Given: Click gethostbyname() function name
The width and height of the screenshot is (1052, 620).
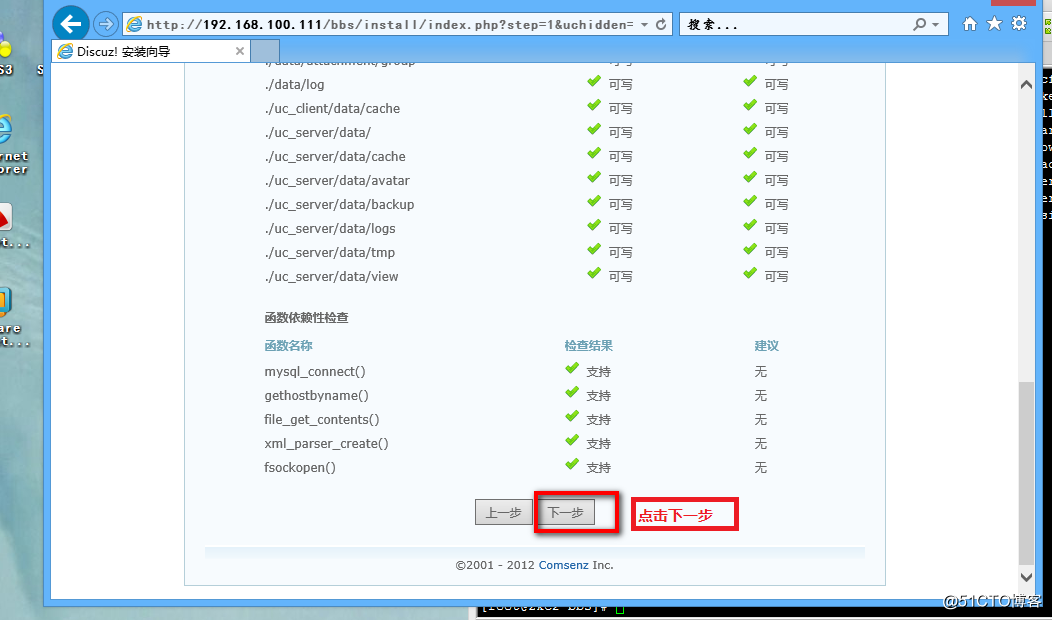Looking at the screenshot, I should (317, 396).
